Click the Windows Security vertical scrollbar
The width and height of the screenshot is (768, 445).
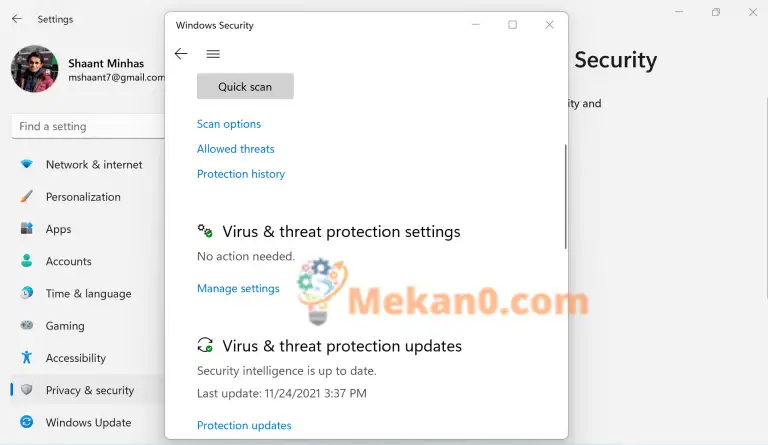(x=565, y=196)
